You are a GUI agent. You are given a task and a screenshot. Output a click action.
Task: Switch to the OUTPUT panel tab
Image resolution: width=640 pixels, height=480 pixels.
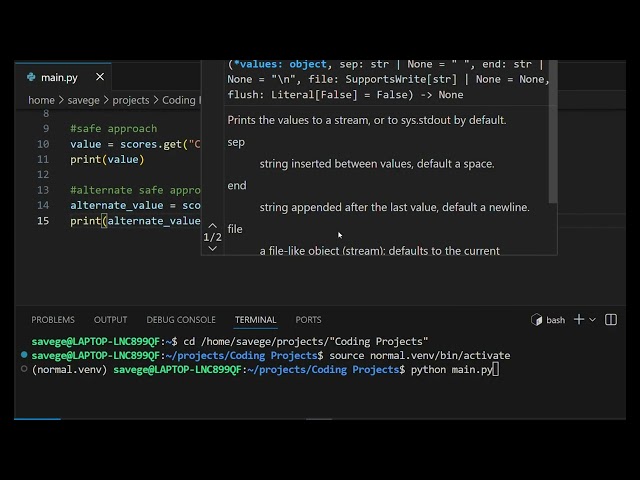coord(110,320)
